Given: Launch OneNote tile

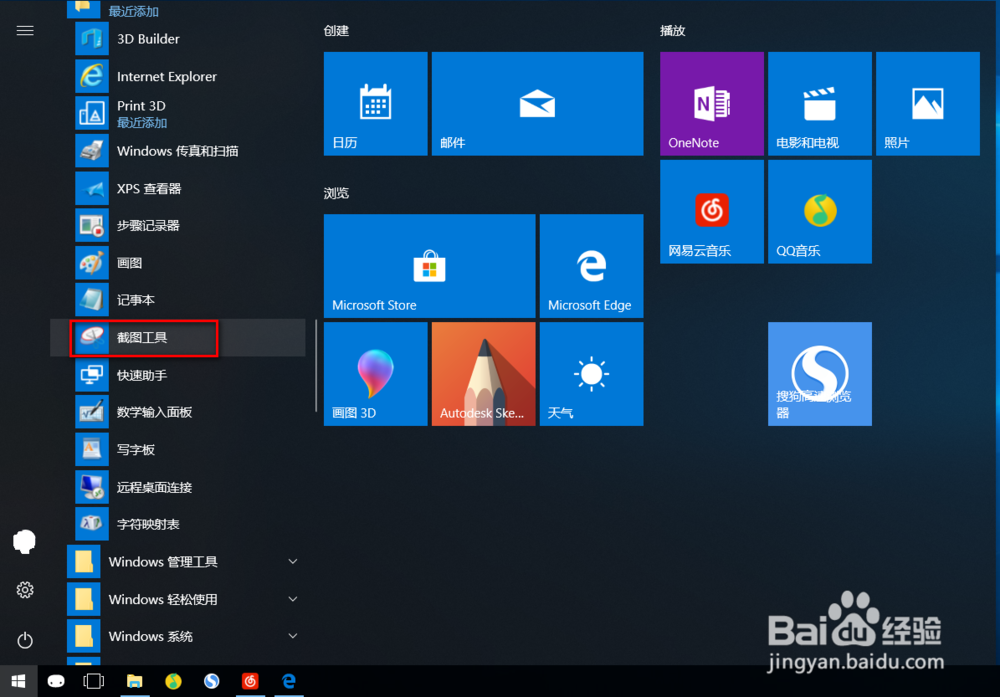Looking at the screenshot, I should (712, 104).
